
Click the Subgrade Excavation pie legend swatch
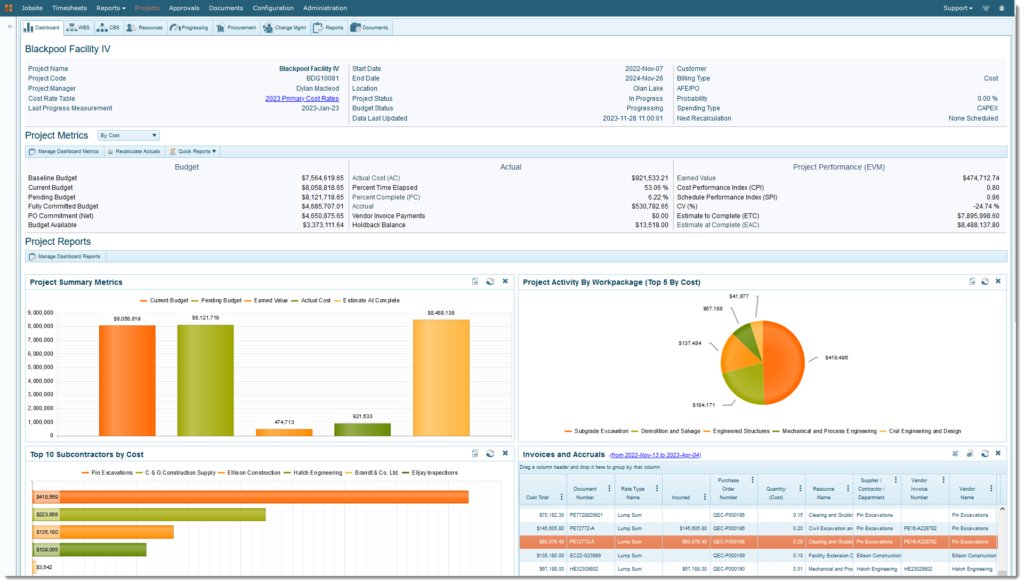click(x=568, y=431)
